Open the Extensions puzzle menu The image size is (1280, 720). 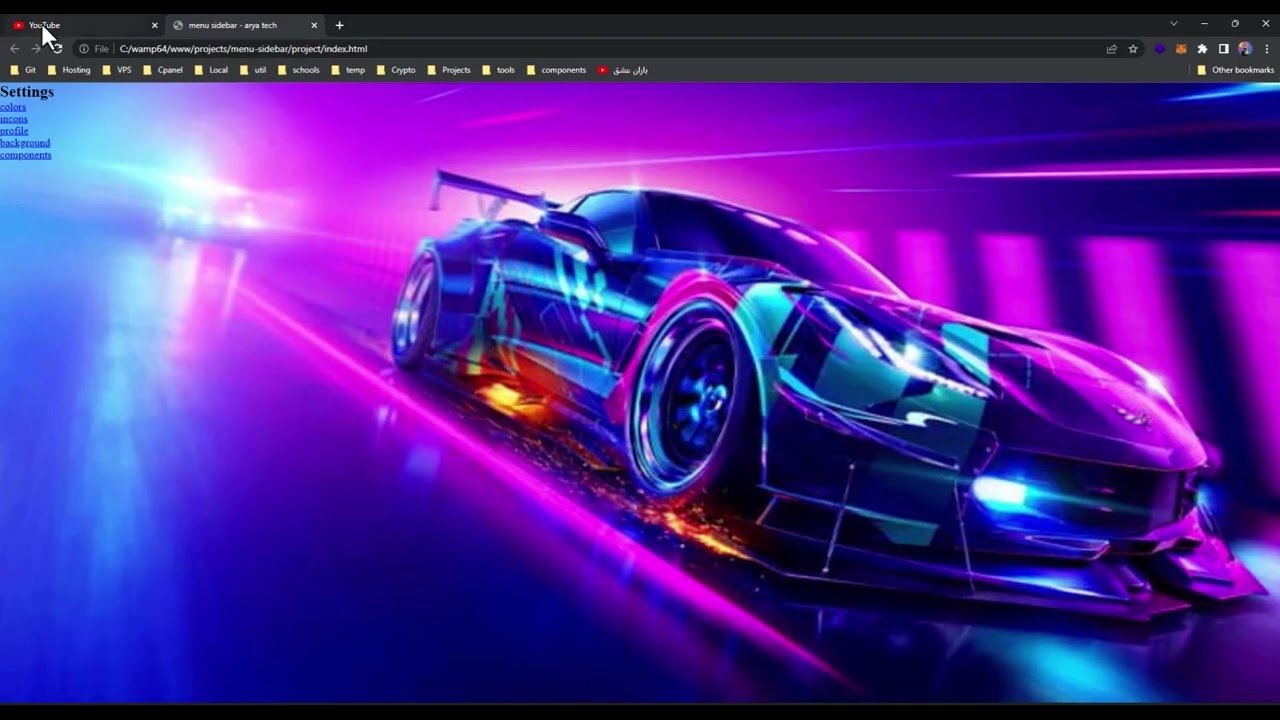click(1202, 48)
